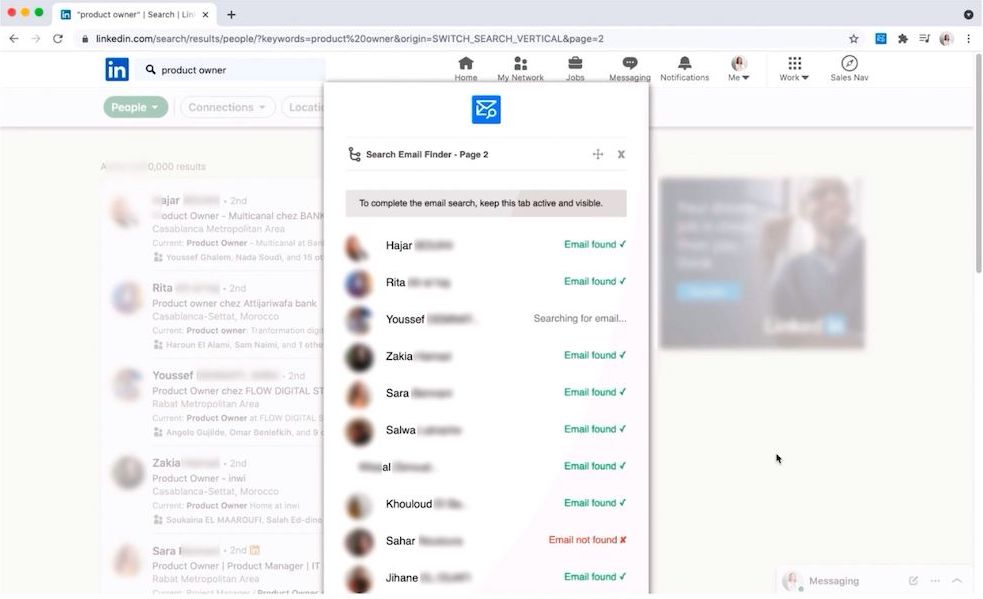Click 'Email not found' status for Sahar
This screenshot has height=599, width=983.
point(587,540)
